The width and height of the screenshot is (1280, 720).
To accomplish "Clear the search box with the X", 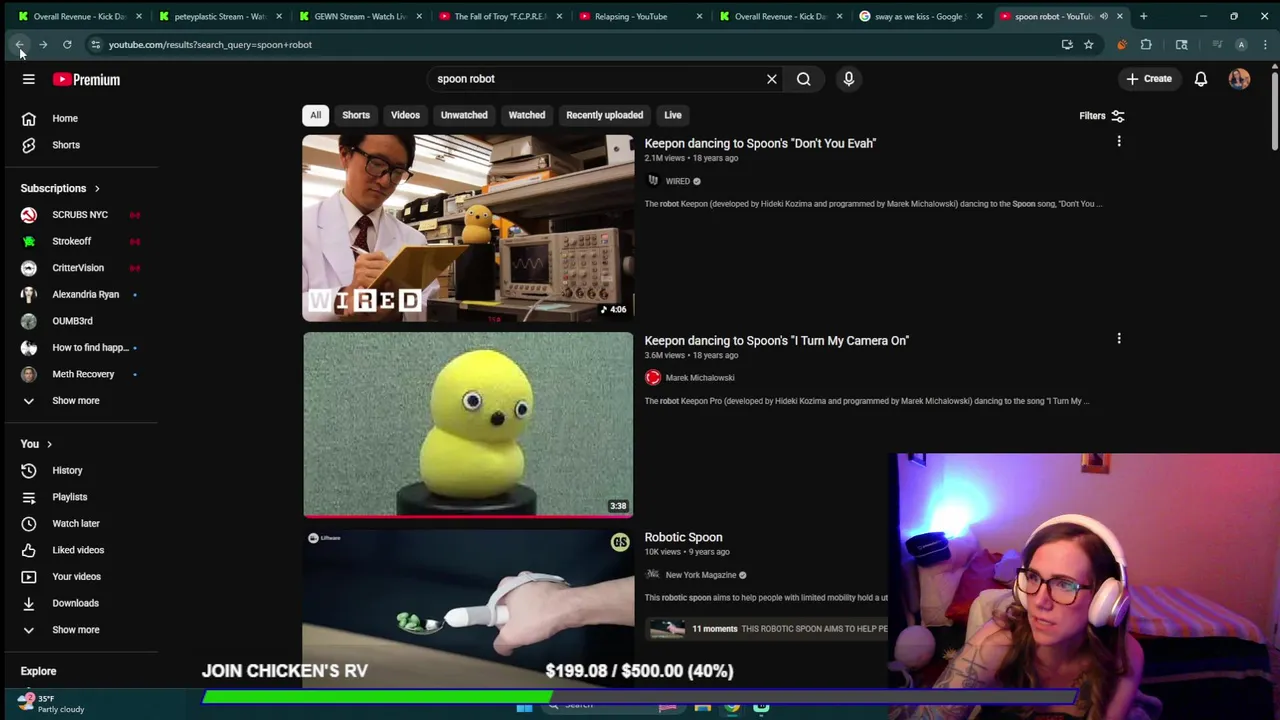I will [x=771, y=79].
